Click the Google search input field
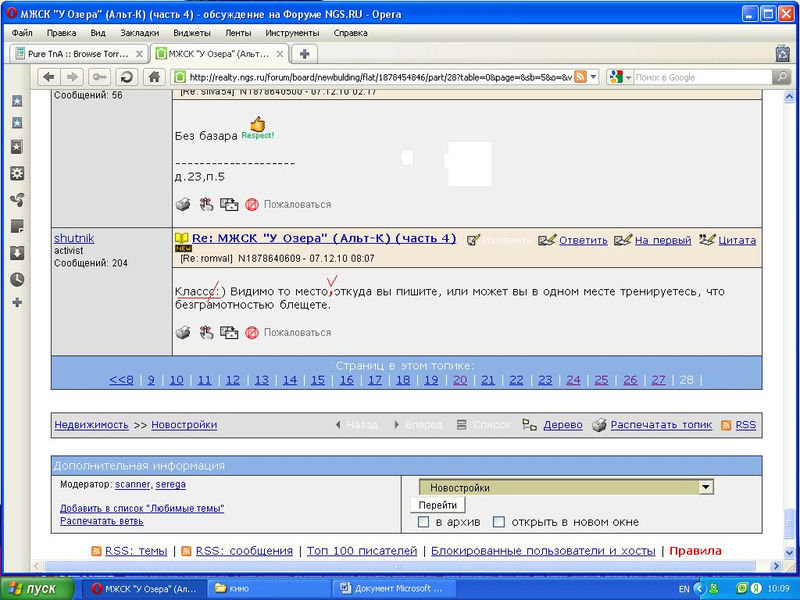This screenshot has width=800, height=600. tap(700, 77)
